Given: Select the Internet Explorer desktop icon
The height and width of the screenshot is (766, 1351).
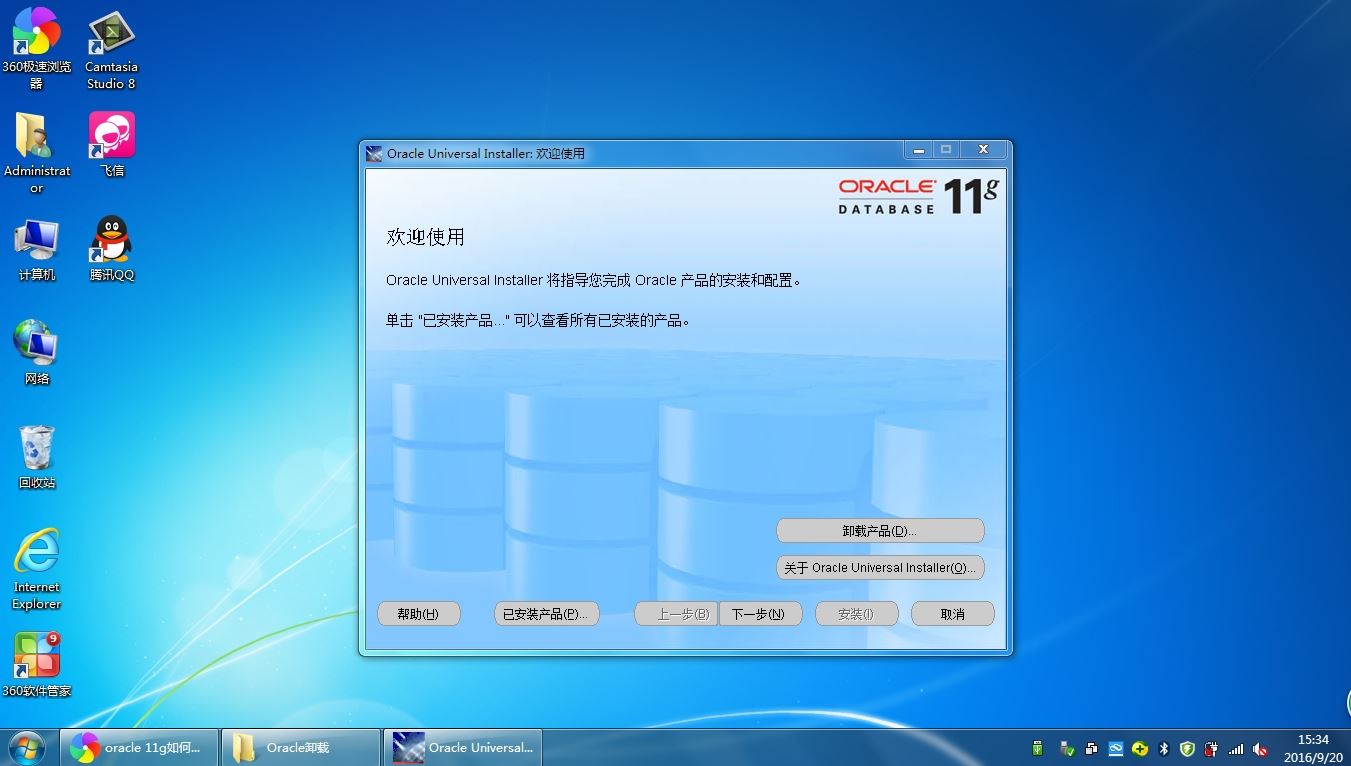Looking at the screenshot, I should click(x=36, y=568).
